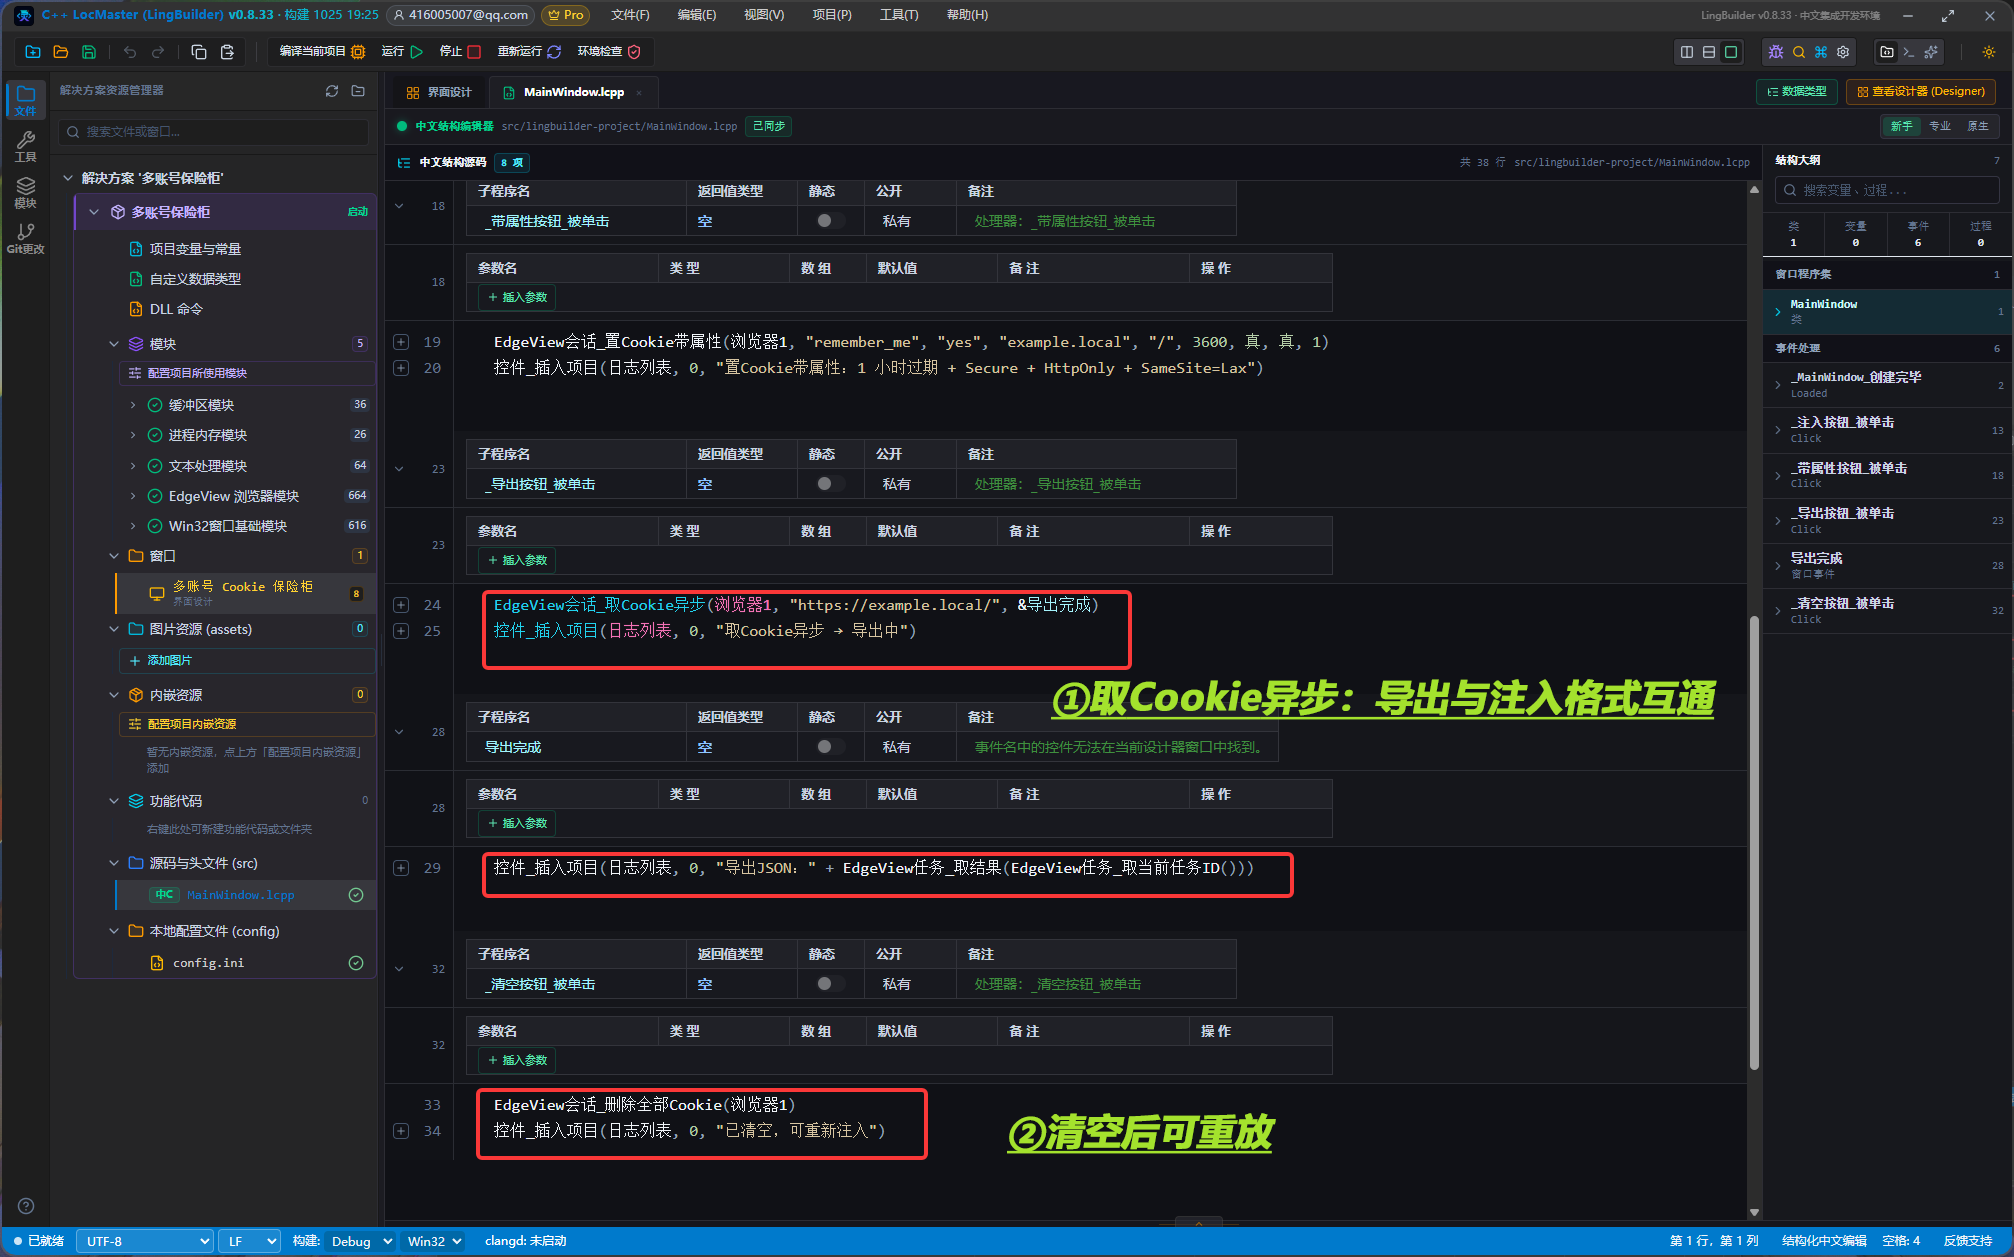Open the 模块 sidebar panel icon
The height and width of the screenshot is (1257, 2014).
(x=26, y=192)
